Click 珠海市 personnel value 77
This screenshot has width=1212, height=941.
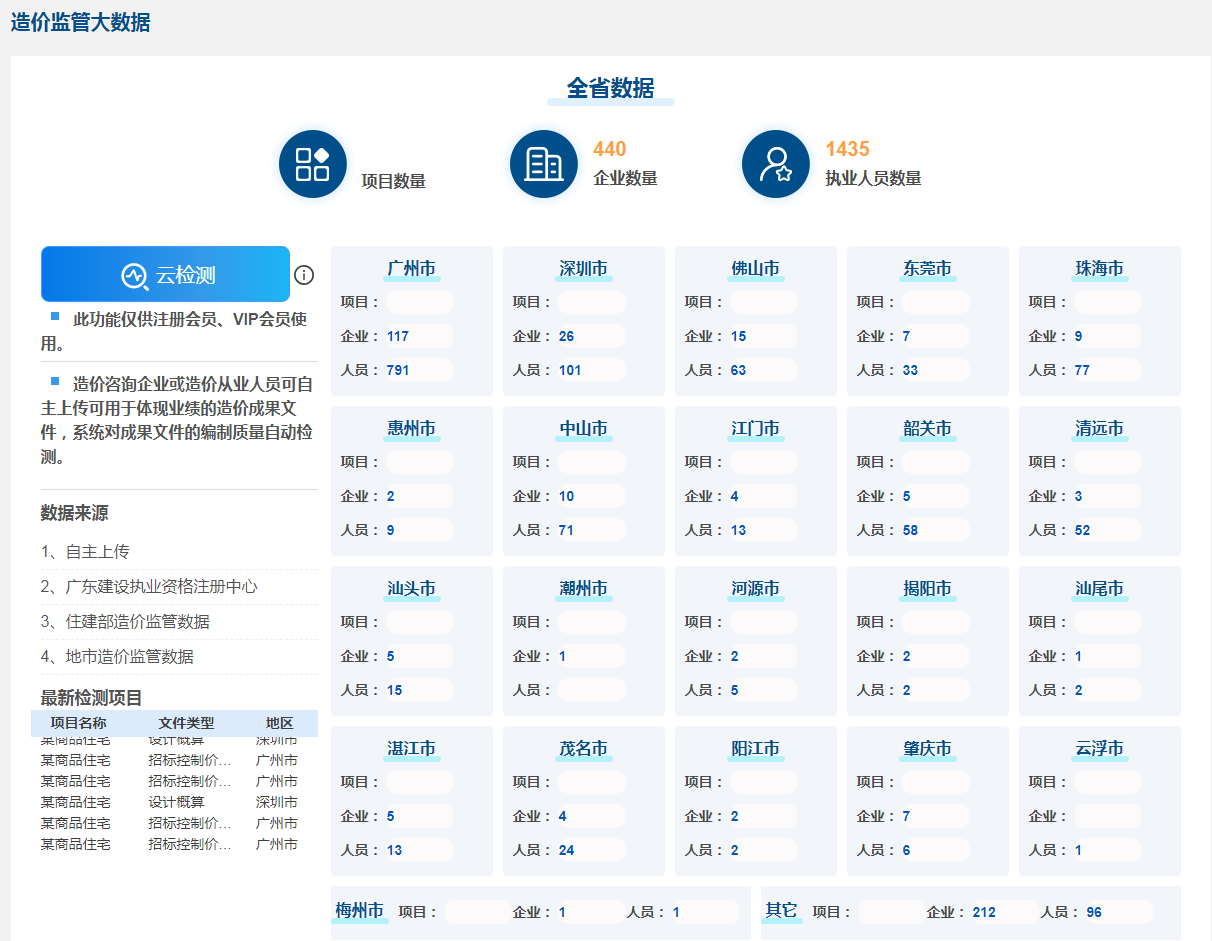click(1082, 370)
